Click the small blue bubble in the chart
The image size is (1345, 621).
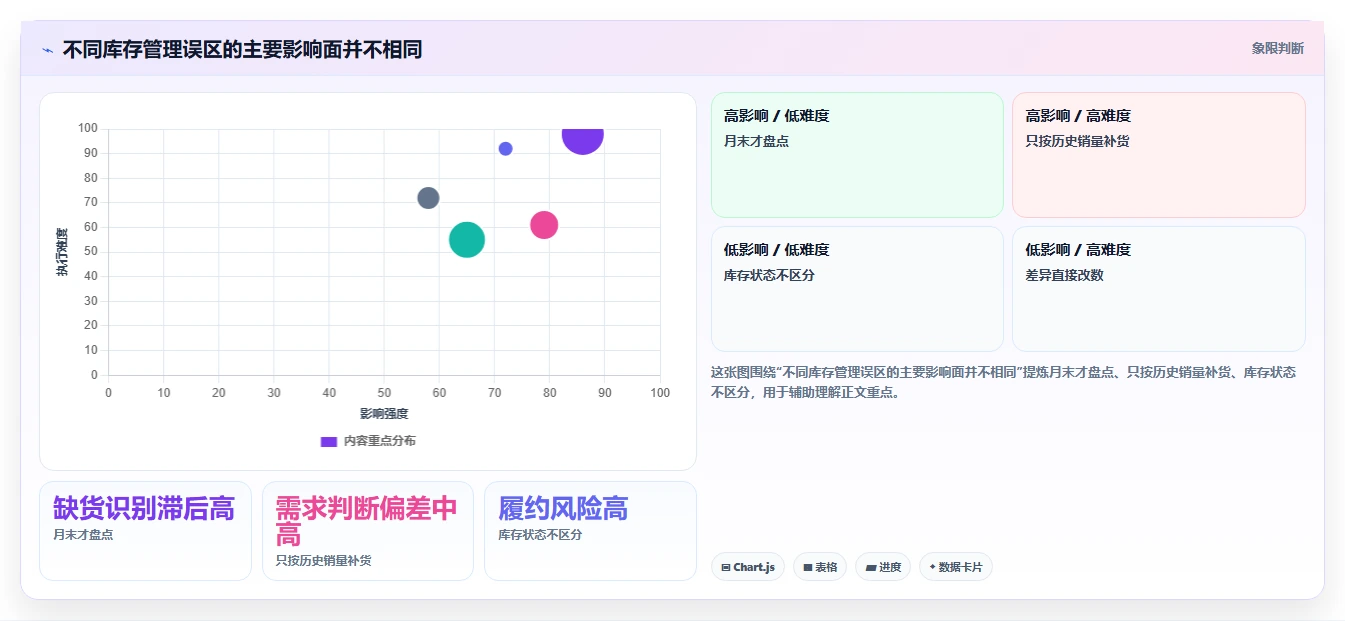tap(505, 149)
